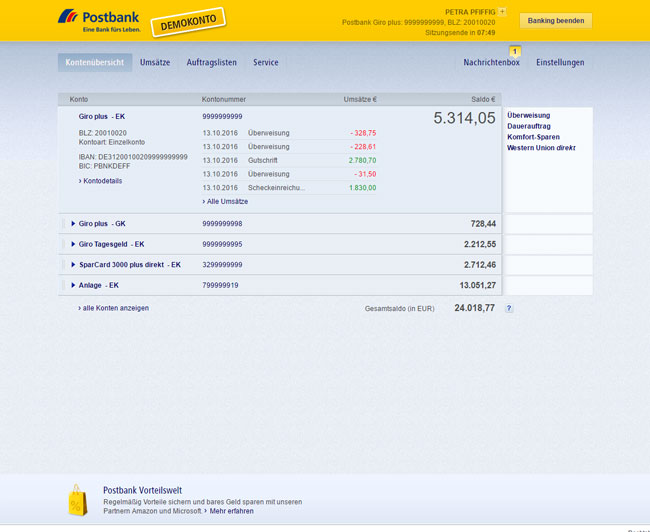Click the DEMOKONTO badge
The image size is (650, 532).
(x=188, y=22)
